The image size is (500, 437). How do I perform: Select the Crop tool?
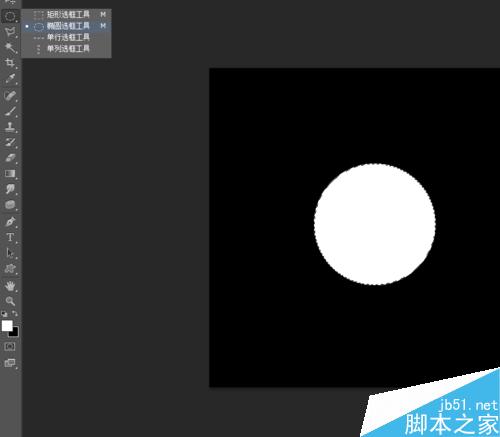click(x=10, y=63)
